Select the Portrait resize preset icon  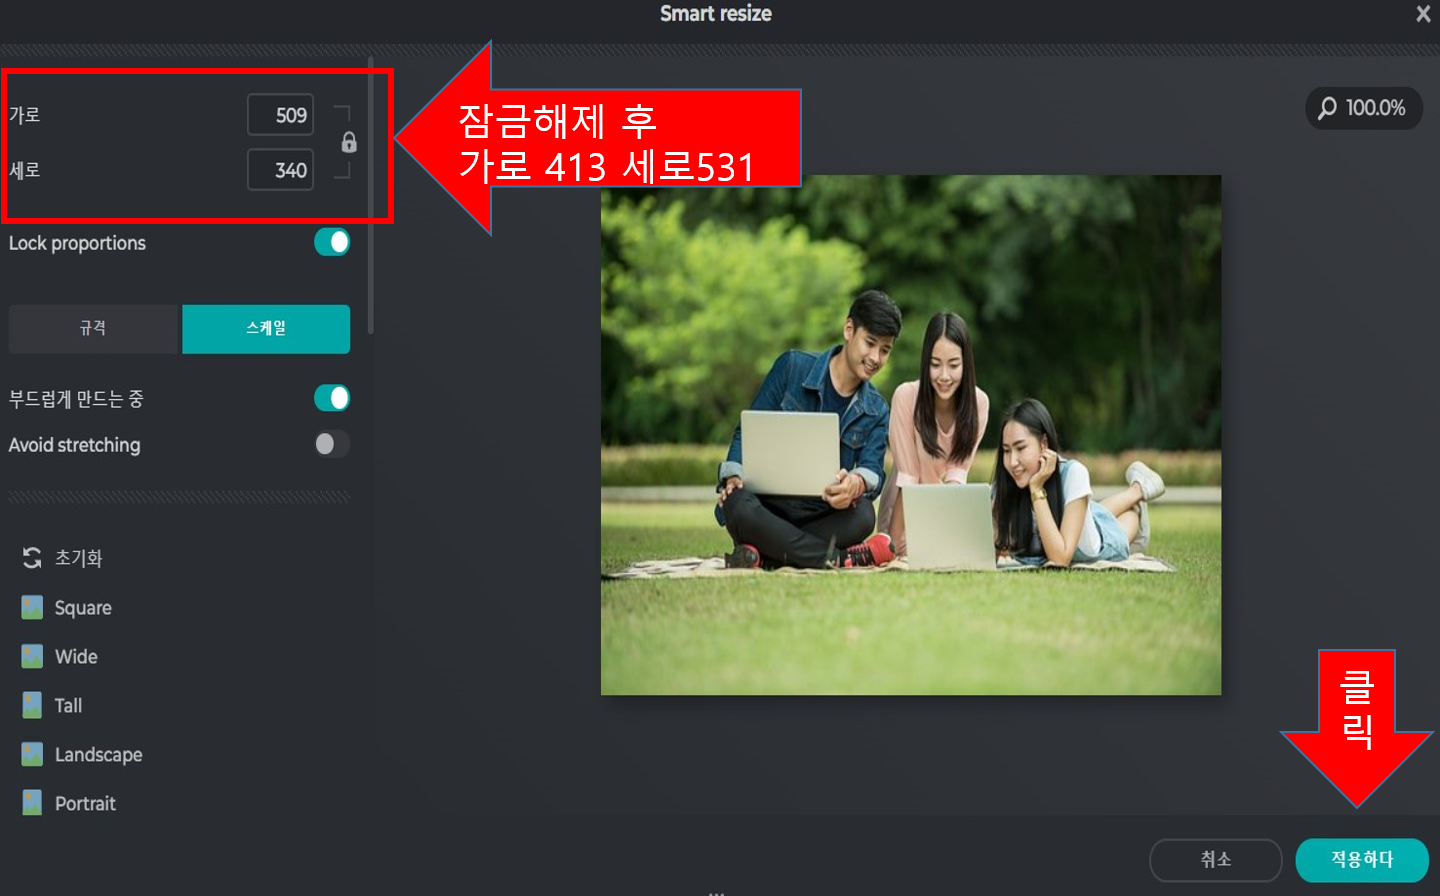tap(34, 803)
